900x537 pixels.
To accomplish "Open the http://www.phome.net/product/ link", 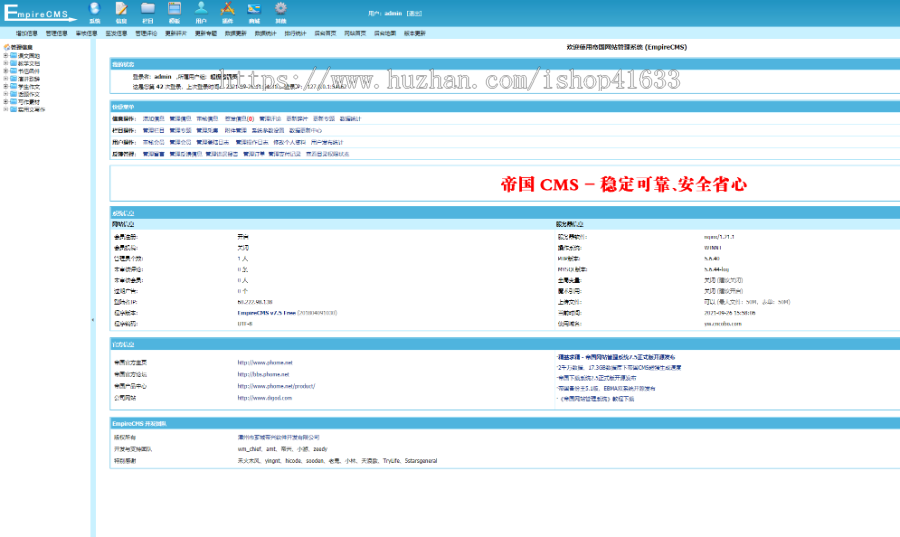I will [x=276, y=386].
